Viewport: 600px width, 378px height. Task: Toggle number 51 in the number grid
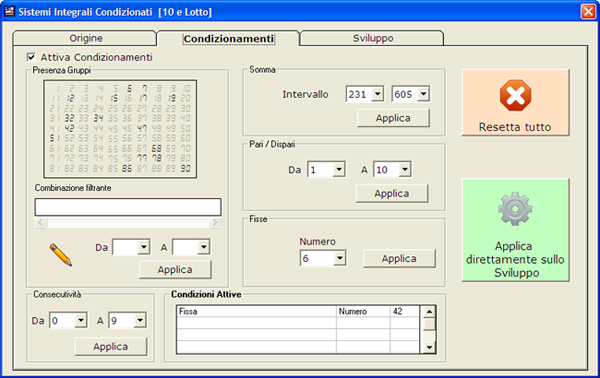point(54,138)
